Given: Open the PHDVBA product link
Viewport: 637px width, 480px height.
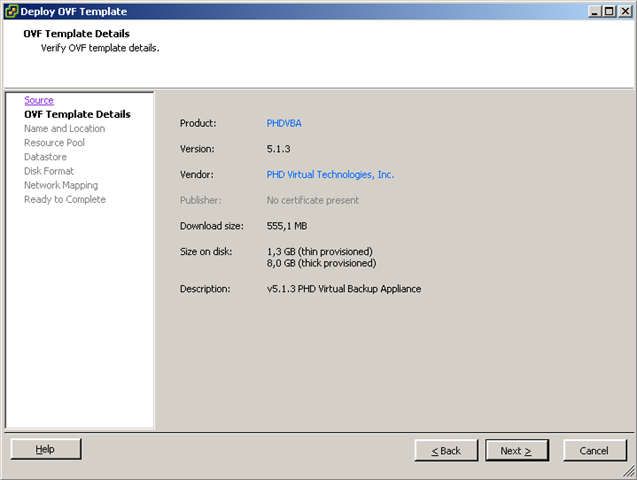Looking at the screenshot, I should pyautogui.click(x=286, y=123).
